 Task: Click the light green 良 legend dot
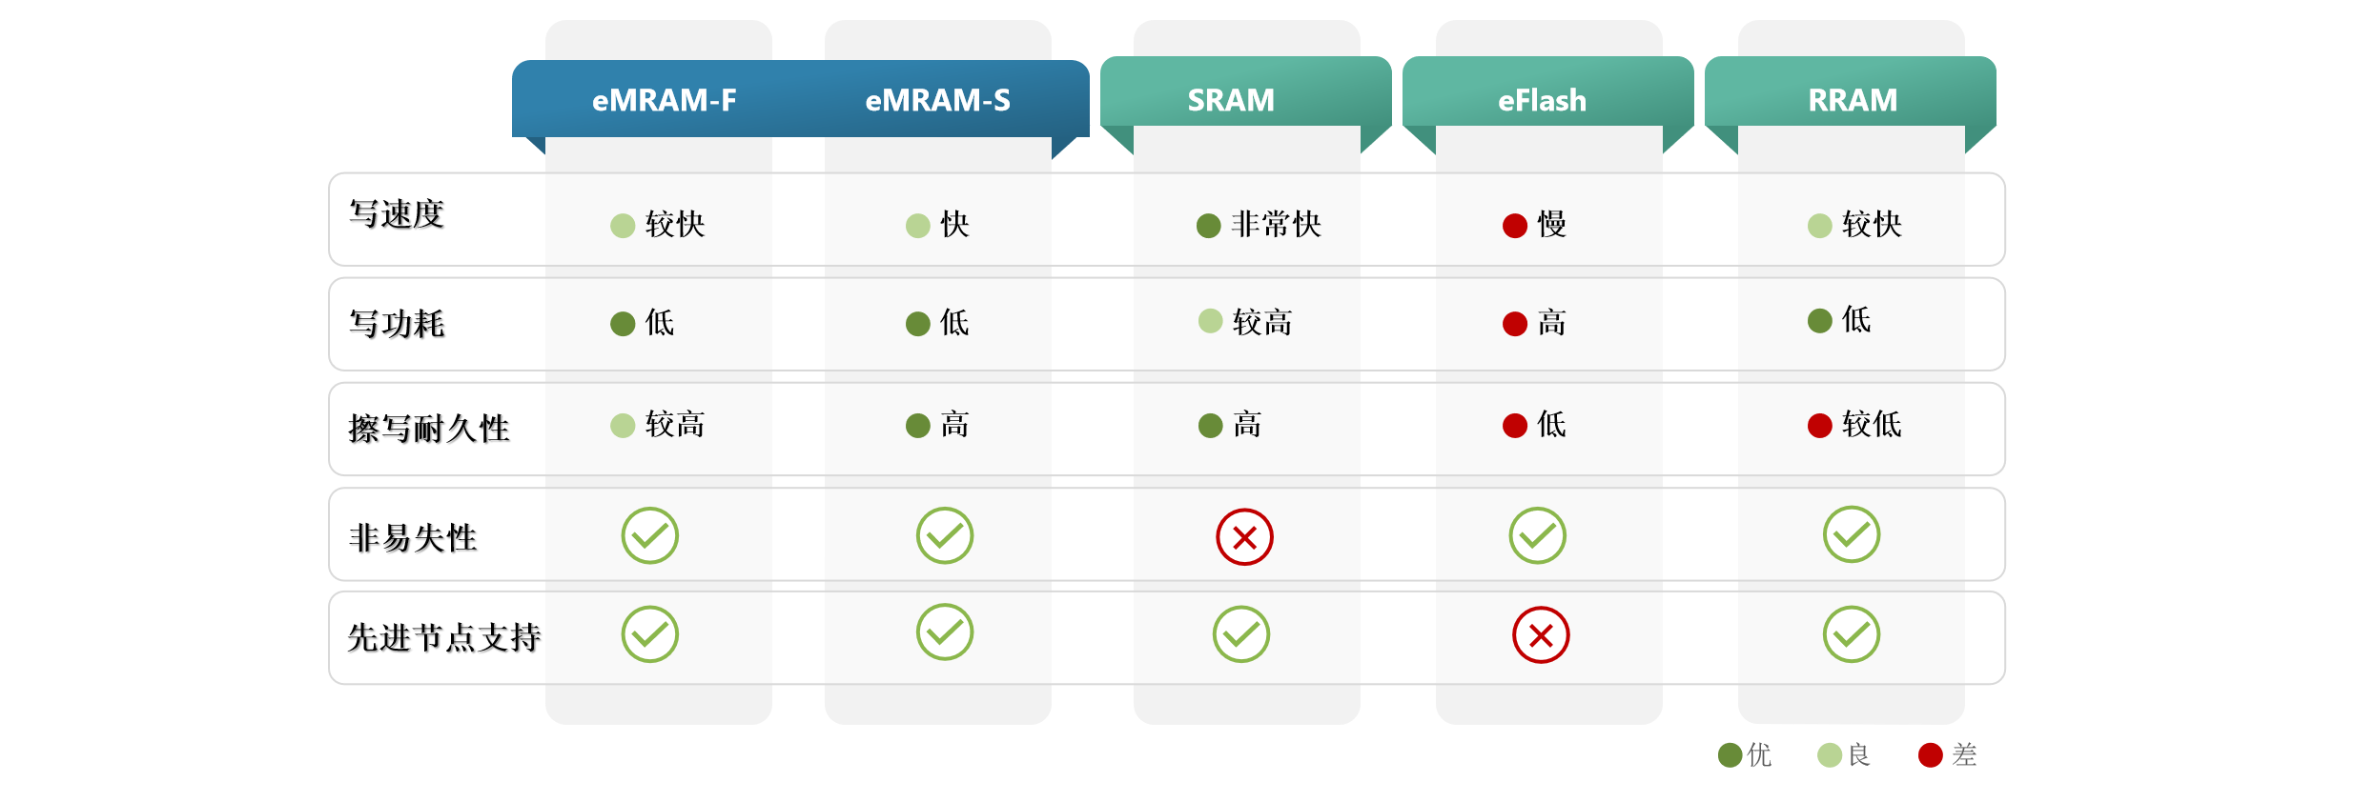click(x=1829, y=755)
